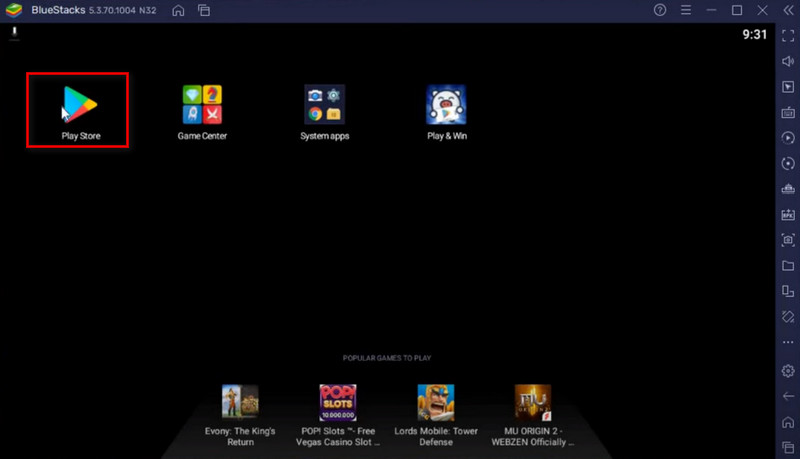Toggle the cursor lock sidebar icon
This screenshot has width=800, height=459.
pos(788,87)
